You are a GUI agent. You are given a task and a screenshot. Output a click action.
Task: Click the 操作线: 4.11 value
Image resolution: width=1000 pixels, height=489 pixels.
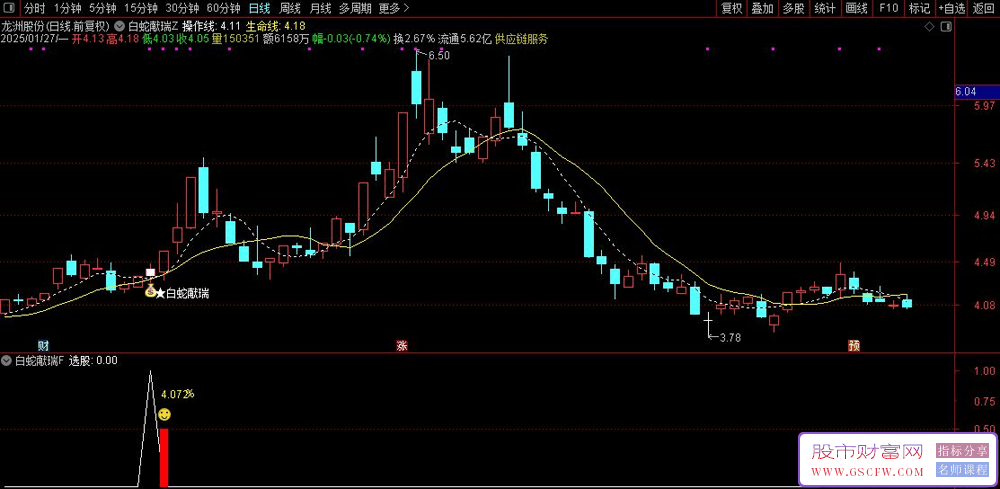[x=211, y=26]
